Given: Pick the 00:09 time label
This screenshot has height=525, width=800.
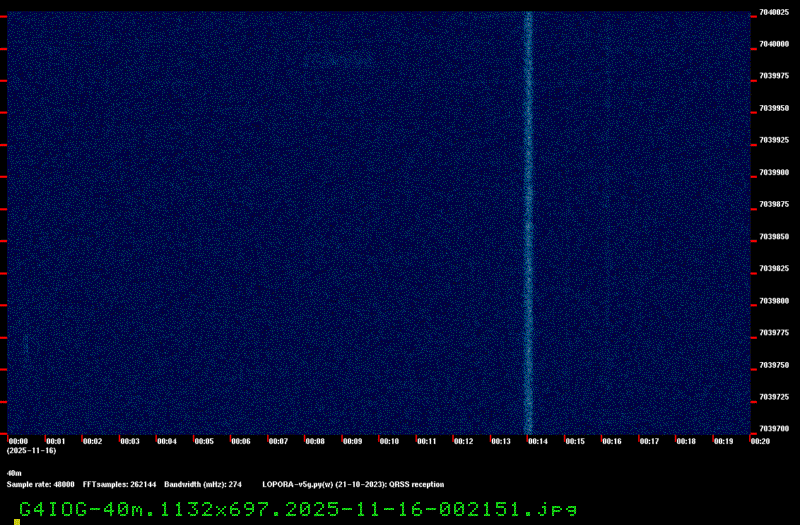Looking at the screenshot, I should pyautogui.click(x=352, y=441).
